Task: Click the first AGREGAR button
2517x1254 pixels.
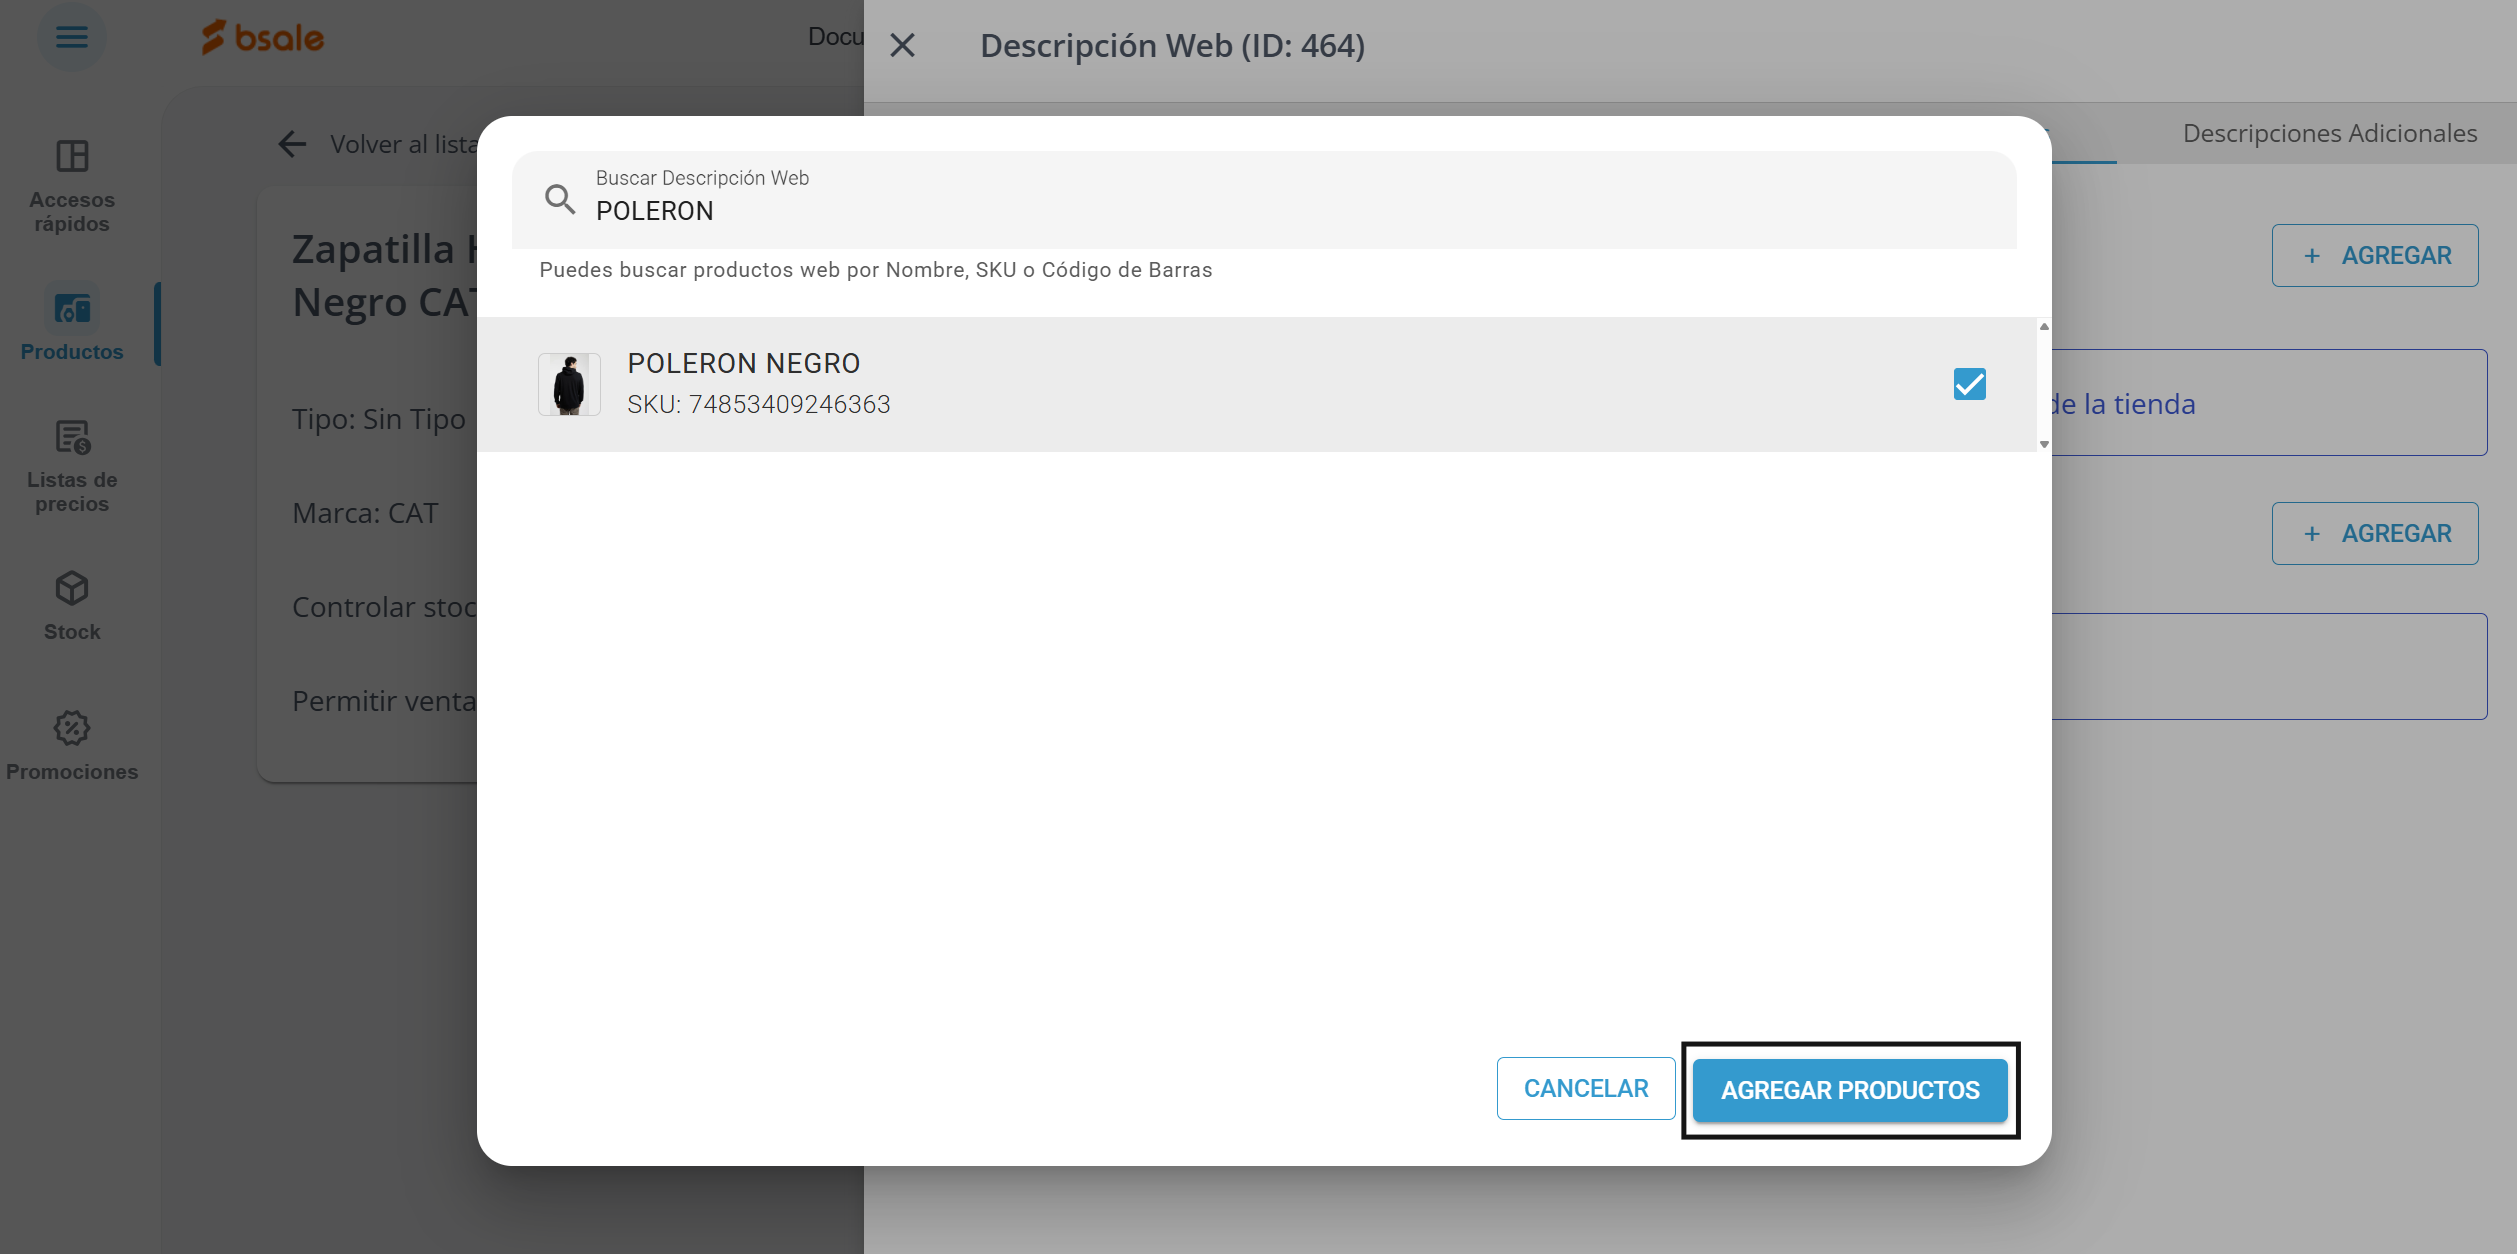Action: click(2374, 255)
